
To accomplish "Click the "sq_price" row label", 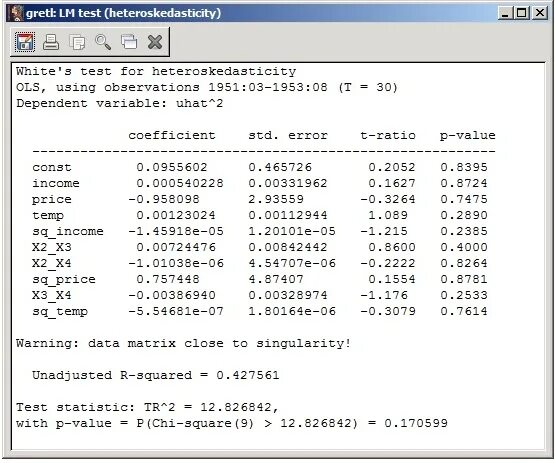I will coord(64,279).
